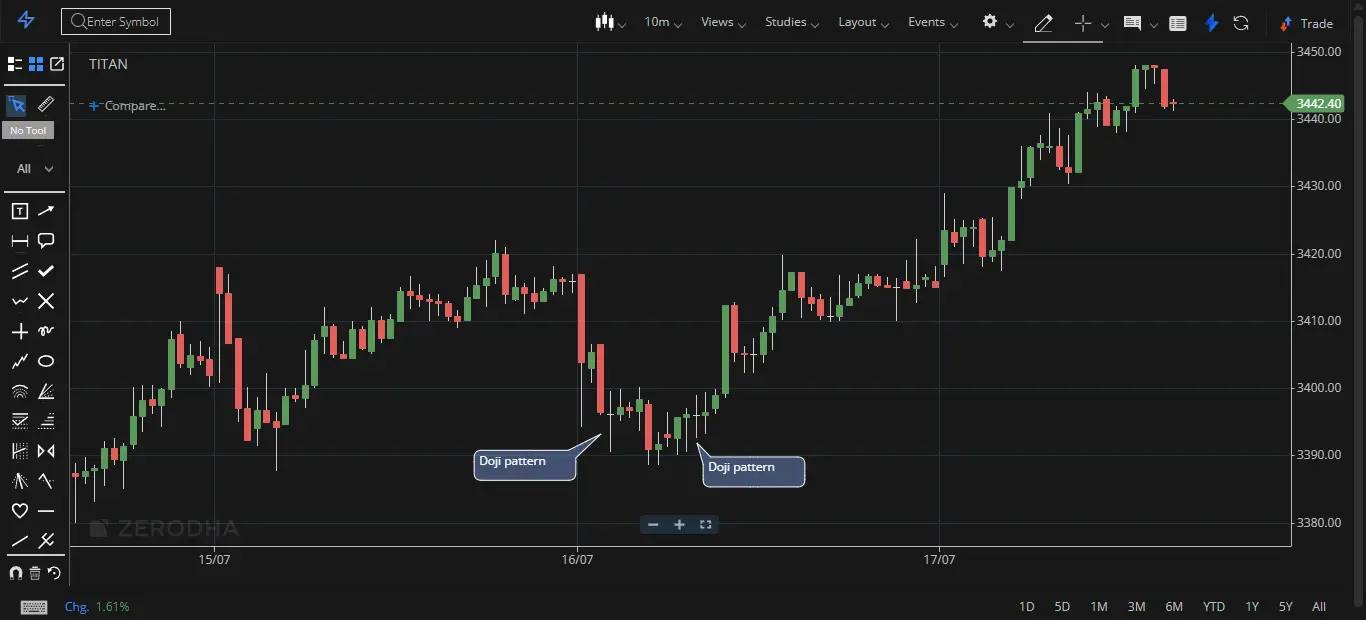Toggle the data table view icon

(1178, 23)
